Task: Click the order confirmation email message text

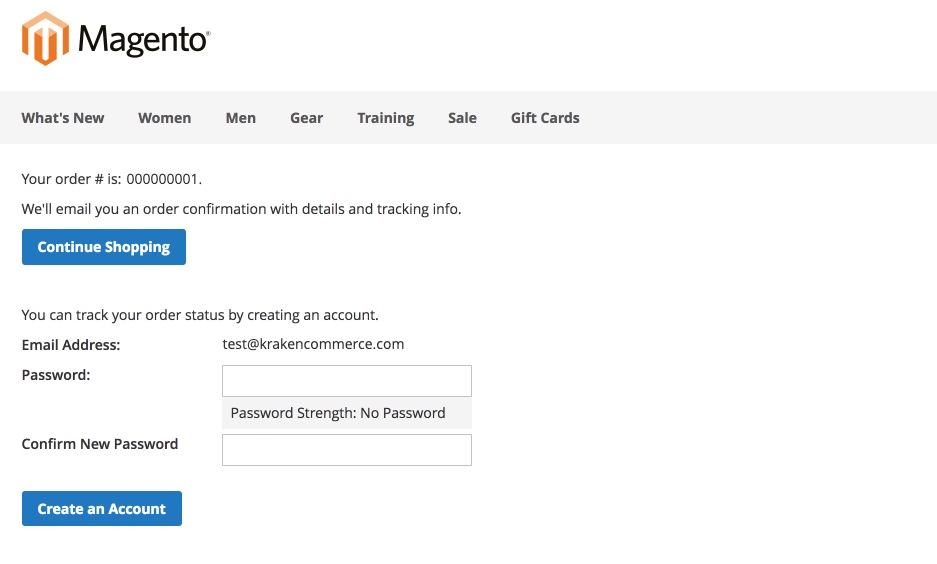Action: pyautogui.click(x=241, y=209)
